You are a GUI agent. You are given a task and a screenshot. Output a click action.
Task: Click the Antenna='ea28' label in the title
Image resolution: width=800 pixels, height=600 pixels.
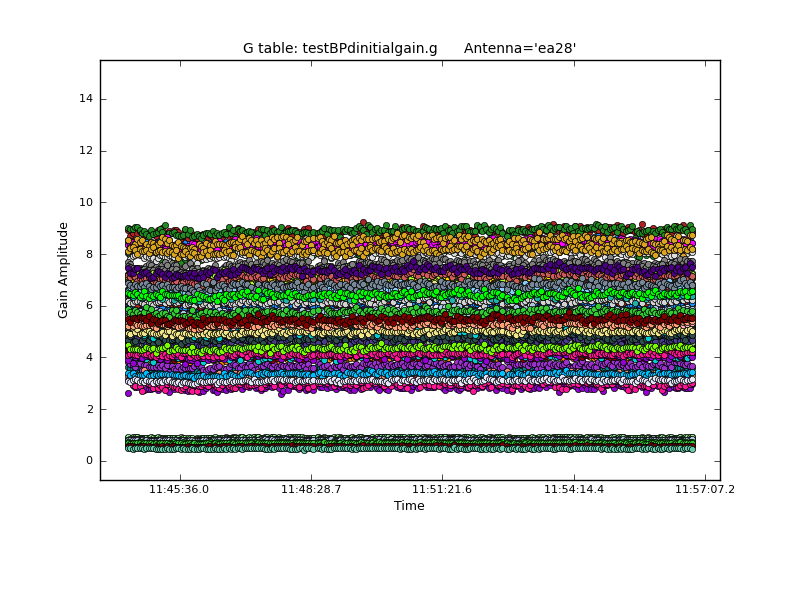point(520,48)
